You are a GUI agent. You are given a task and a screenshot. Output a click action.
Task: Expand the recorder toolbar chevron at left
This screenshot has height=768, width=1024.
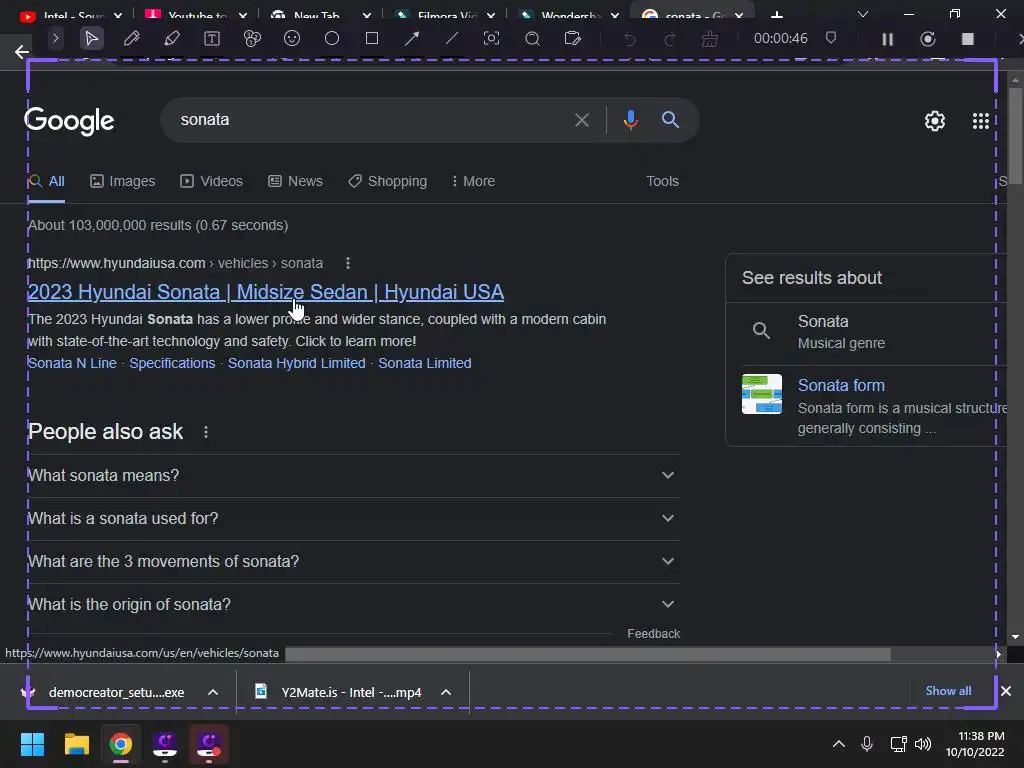[56, 39]
